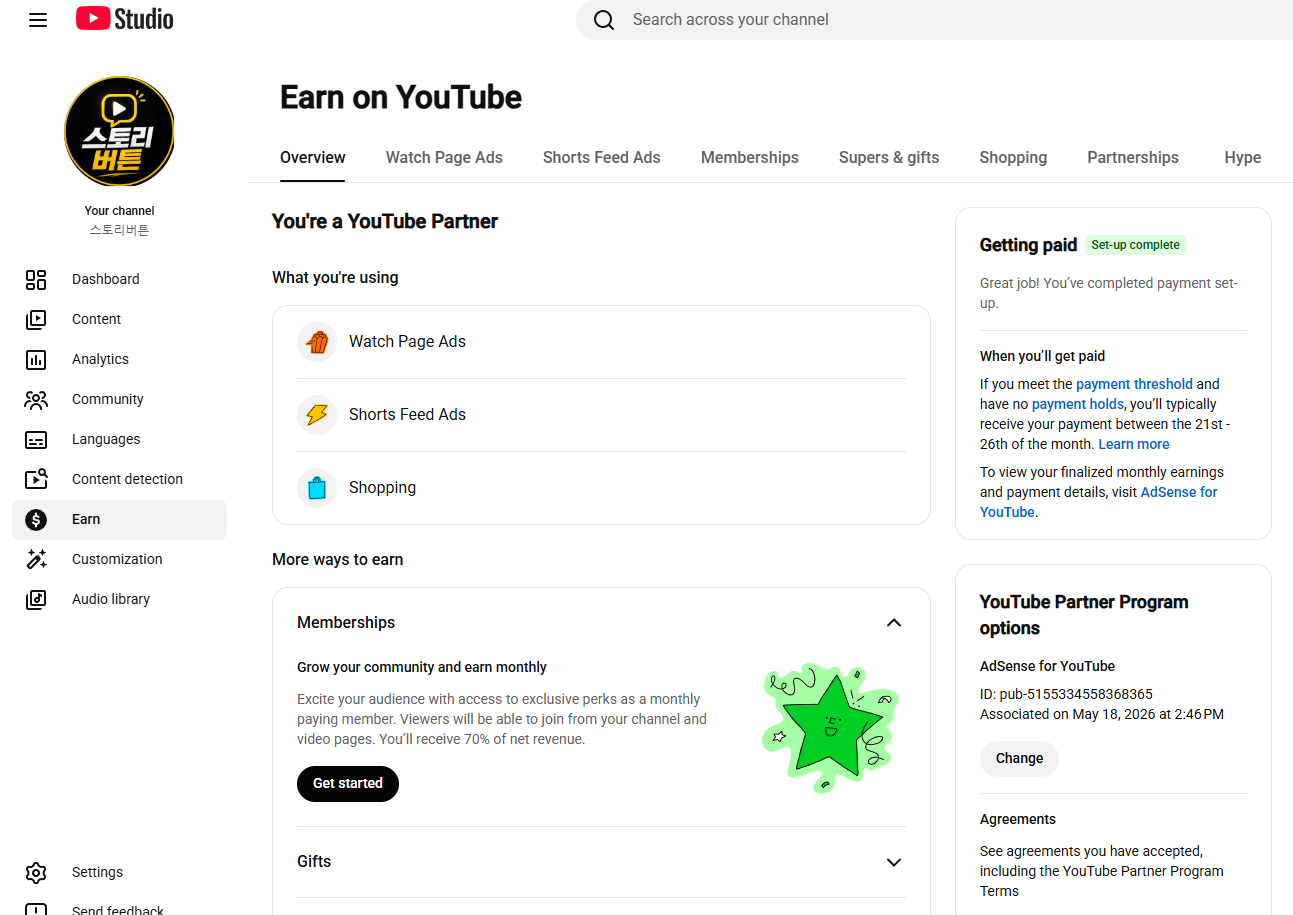Switch to the Watch Page Ads tab

pyautogui.click(x=444, y=157)
